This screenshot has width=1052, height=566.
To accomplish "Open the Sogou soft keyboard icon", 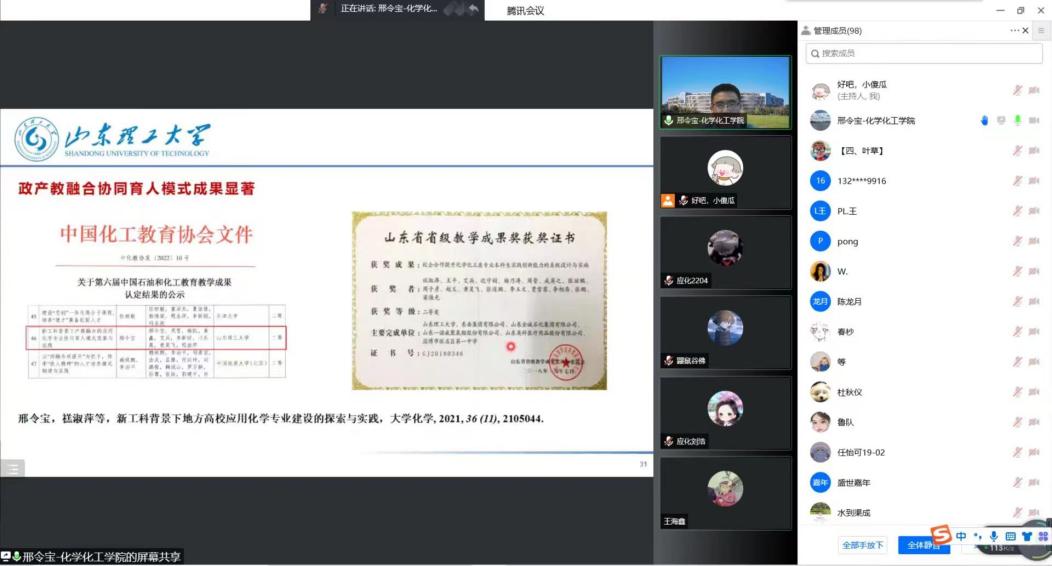I will [x=1010, y=536].
